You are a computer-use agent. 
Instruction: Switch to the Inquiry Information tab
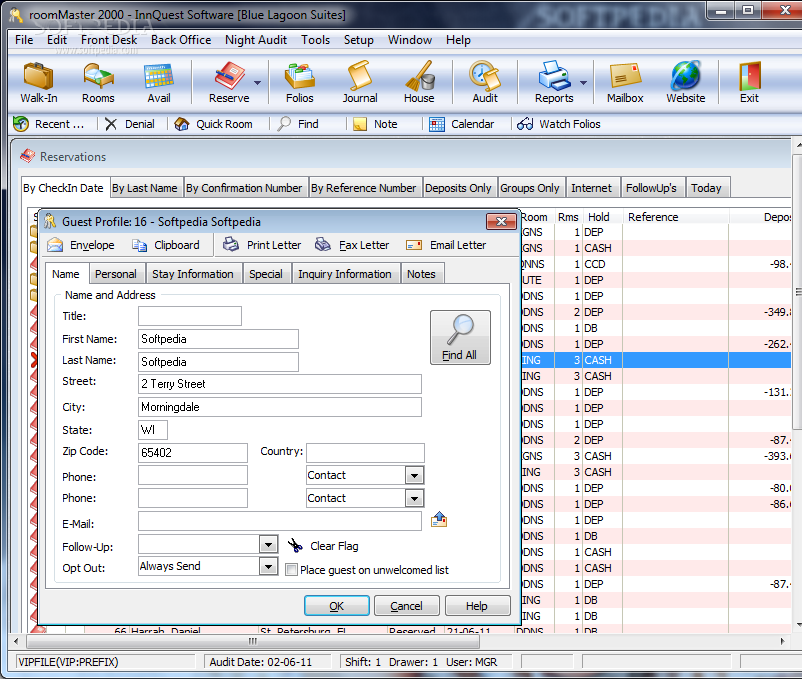coord(345,274)
